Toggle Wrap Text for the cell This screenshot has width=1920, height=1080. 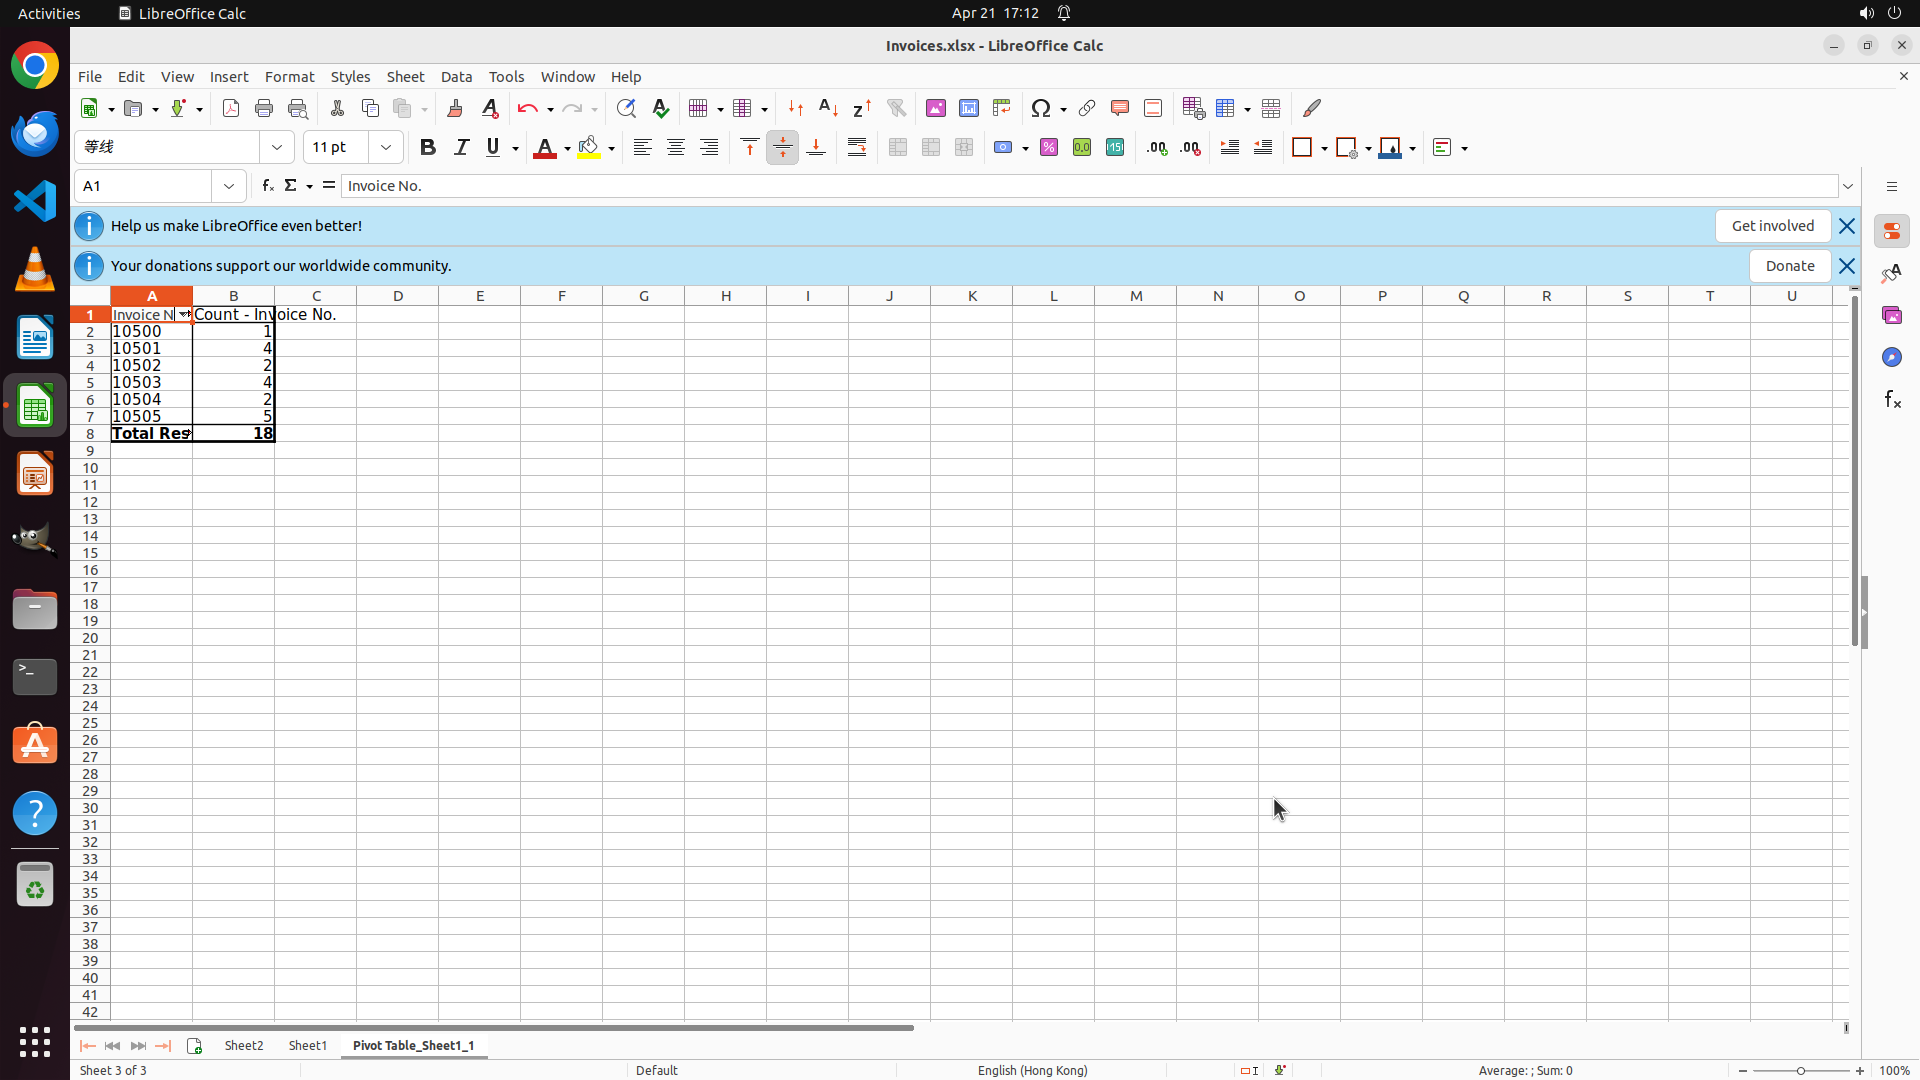tap(857, 147)
